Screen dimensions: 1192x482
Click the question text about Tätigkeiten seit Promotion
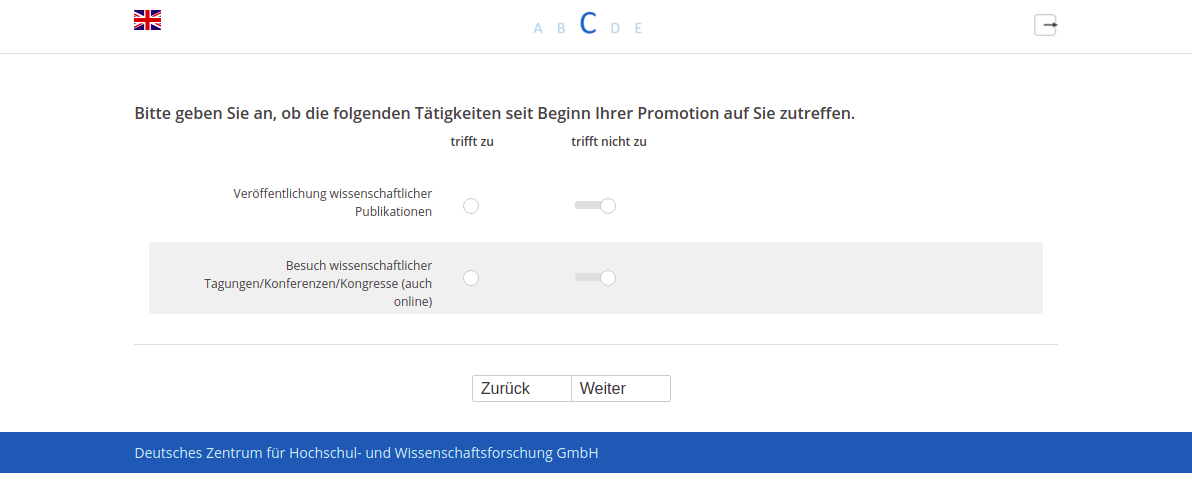click(x=495, y=113)
